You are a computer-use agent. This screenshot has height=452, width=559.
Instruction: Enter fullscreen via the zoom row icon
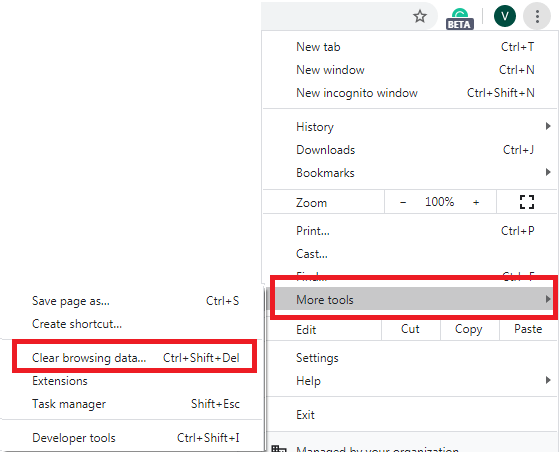(527, 202)
